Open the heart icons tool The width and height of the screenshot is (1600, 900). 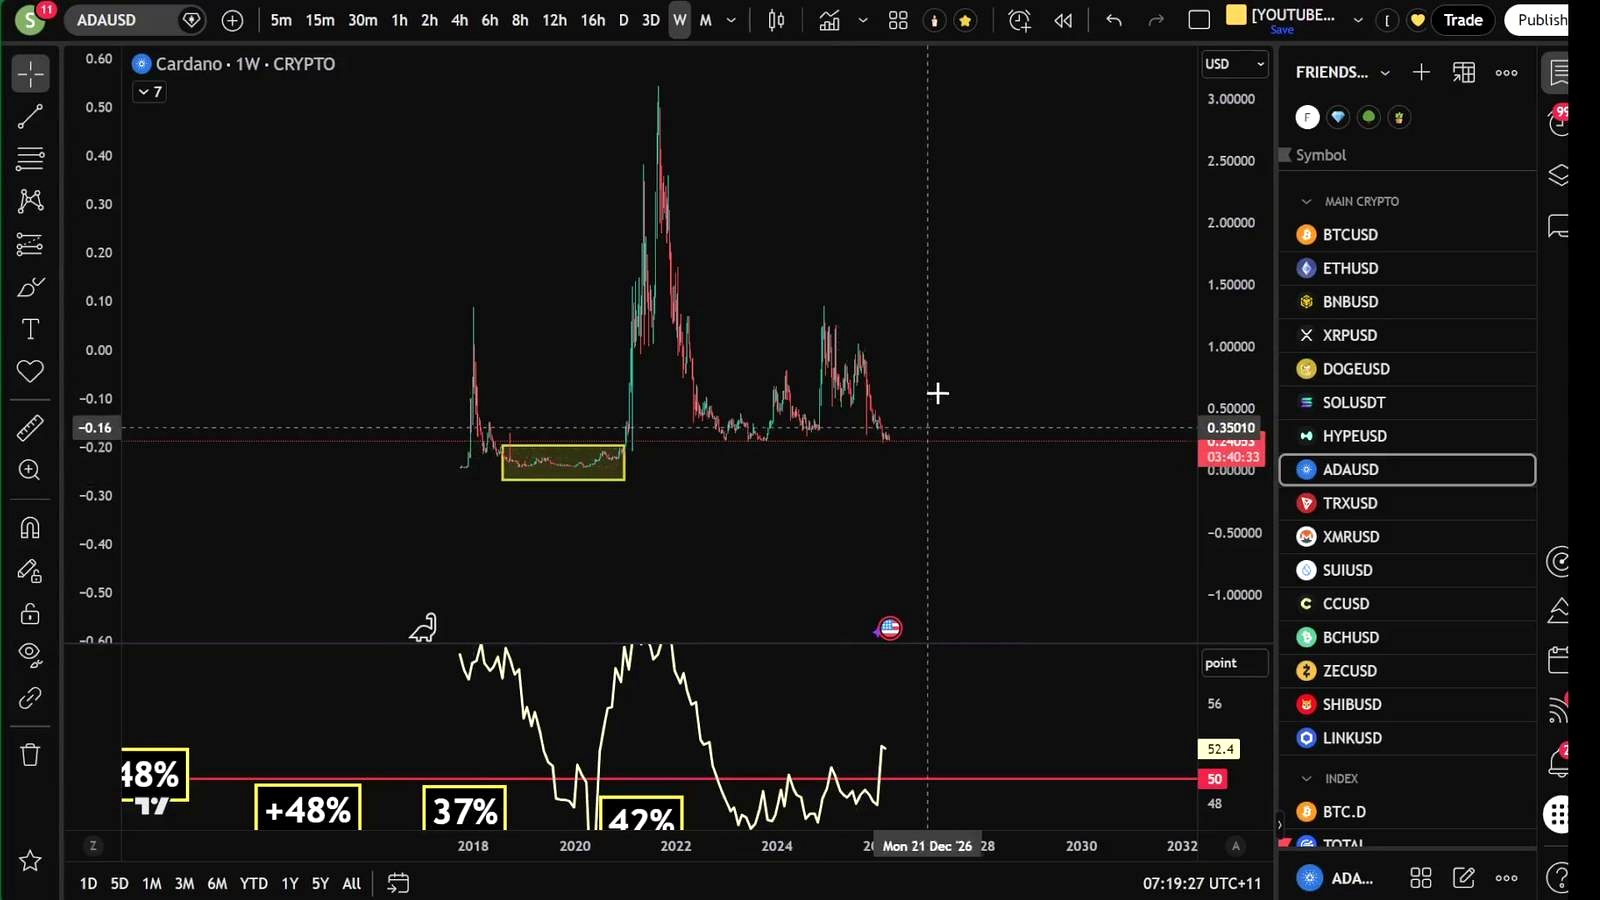point(30,371)
